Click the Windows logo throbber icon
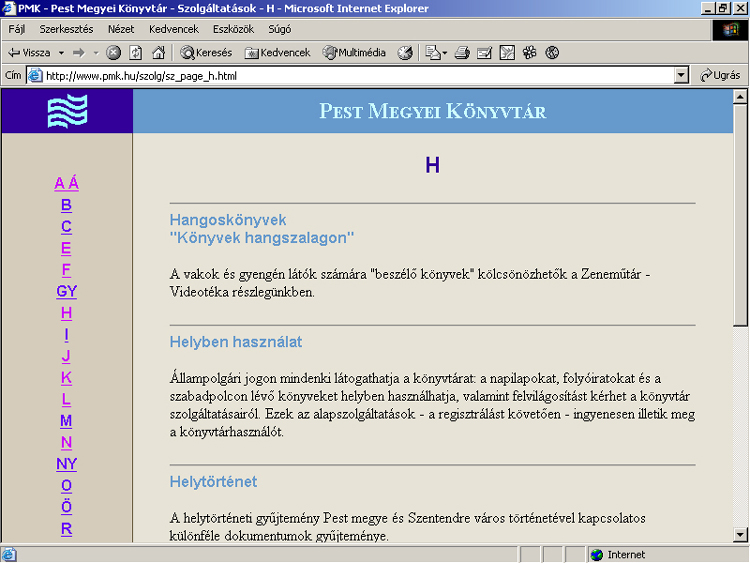Screen dimensions: 750x563 coord(730,30)
